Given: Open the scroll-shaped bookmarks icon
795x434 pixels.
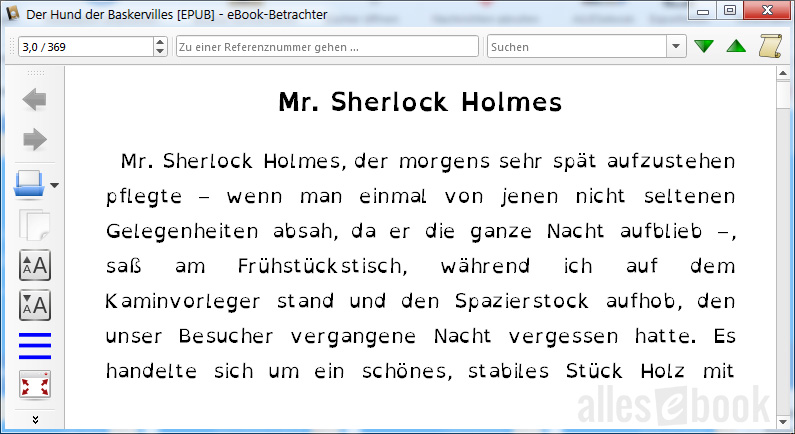Looking at the screenshot, I should (771, 46).
